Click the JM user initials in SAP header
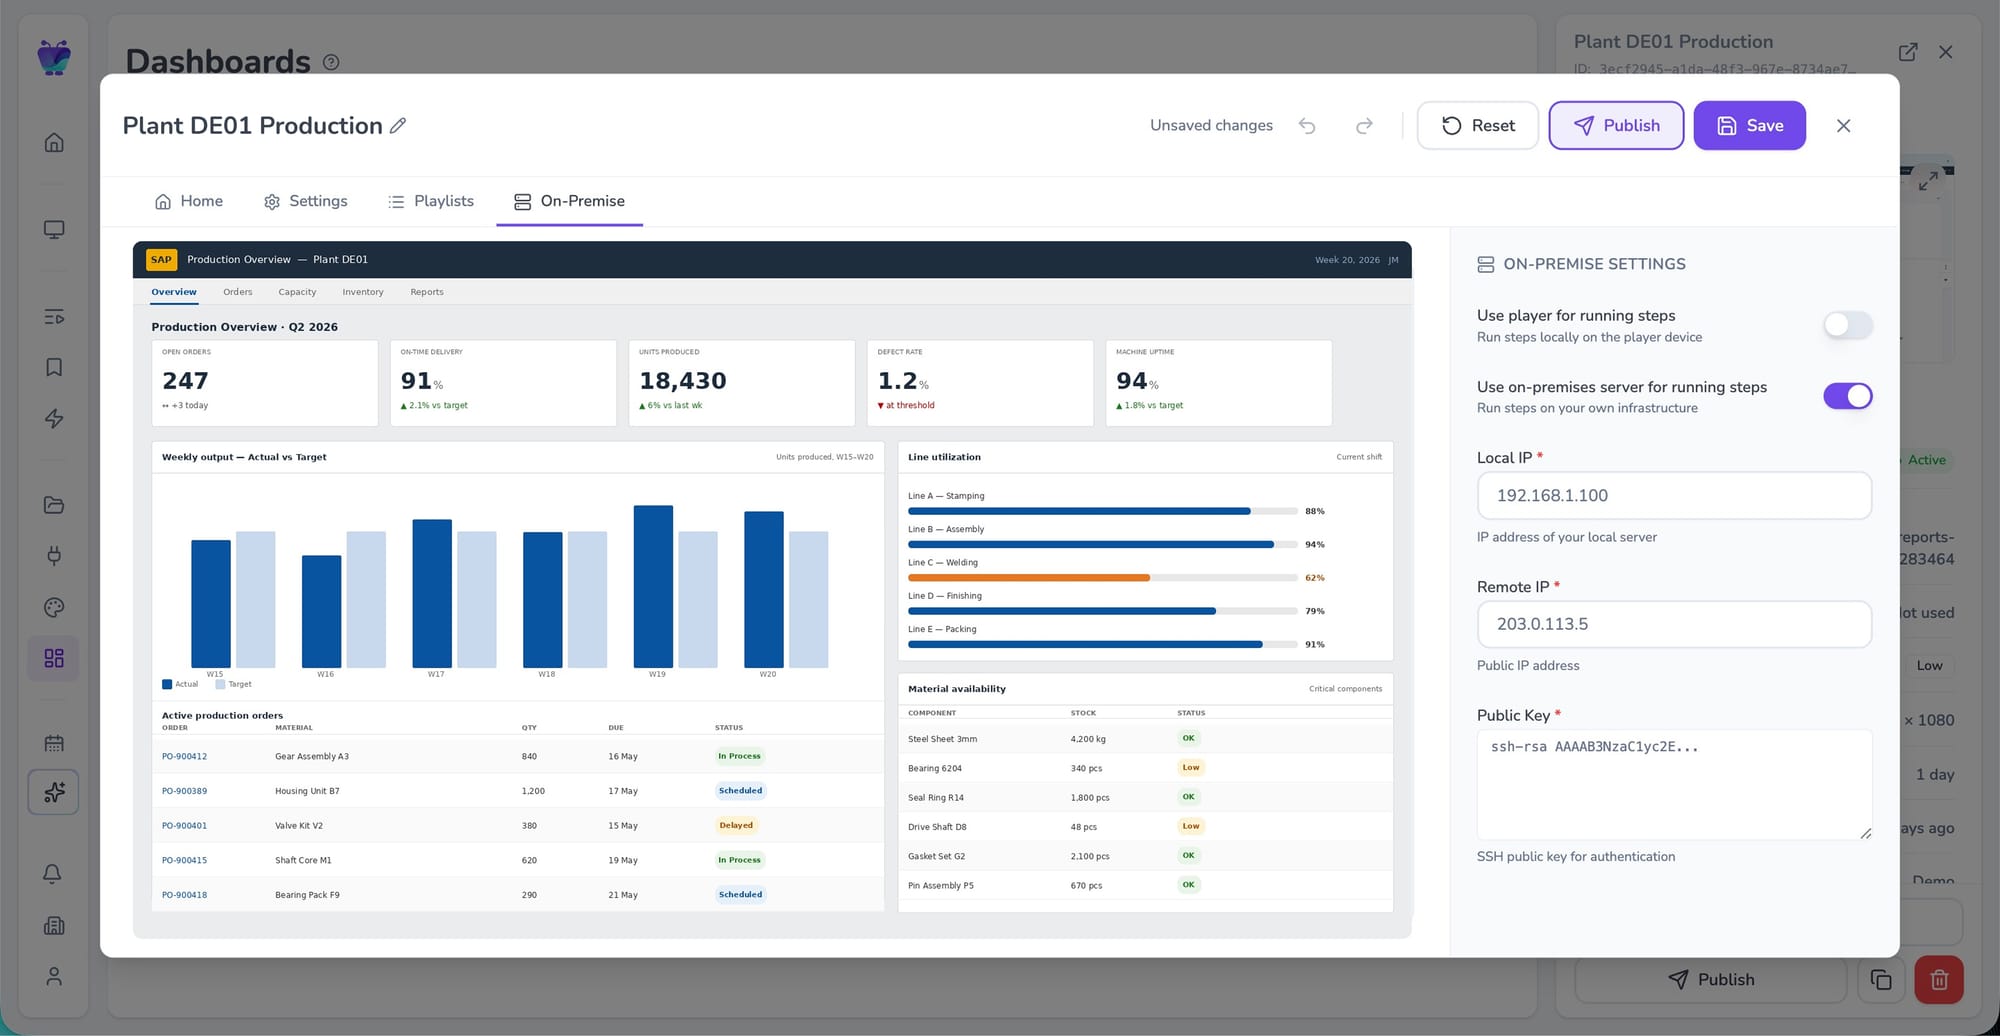Image resolution: width=2000 pixels, height=1036 pixels. coord(1393,260)
